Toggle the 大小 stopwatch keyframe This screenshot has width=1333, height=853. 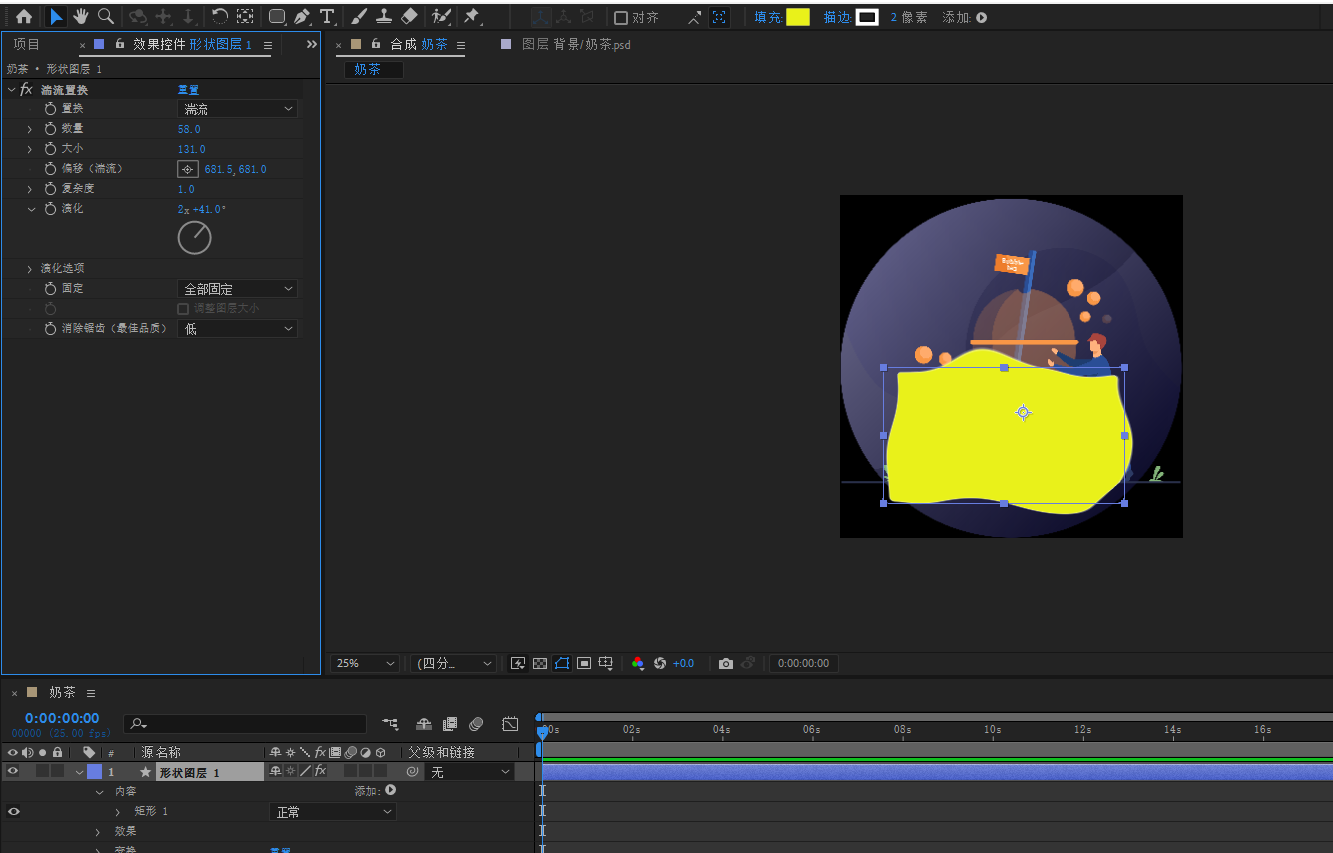coord(50,148)
